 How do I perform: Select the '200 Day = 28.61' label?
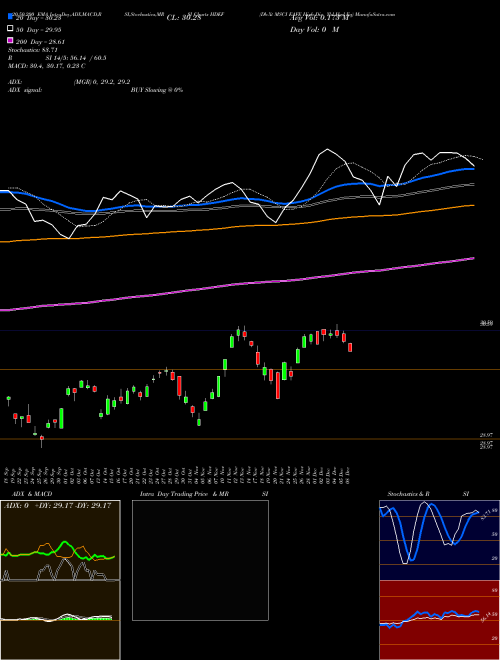tap(40, 42)
